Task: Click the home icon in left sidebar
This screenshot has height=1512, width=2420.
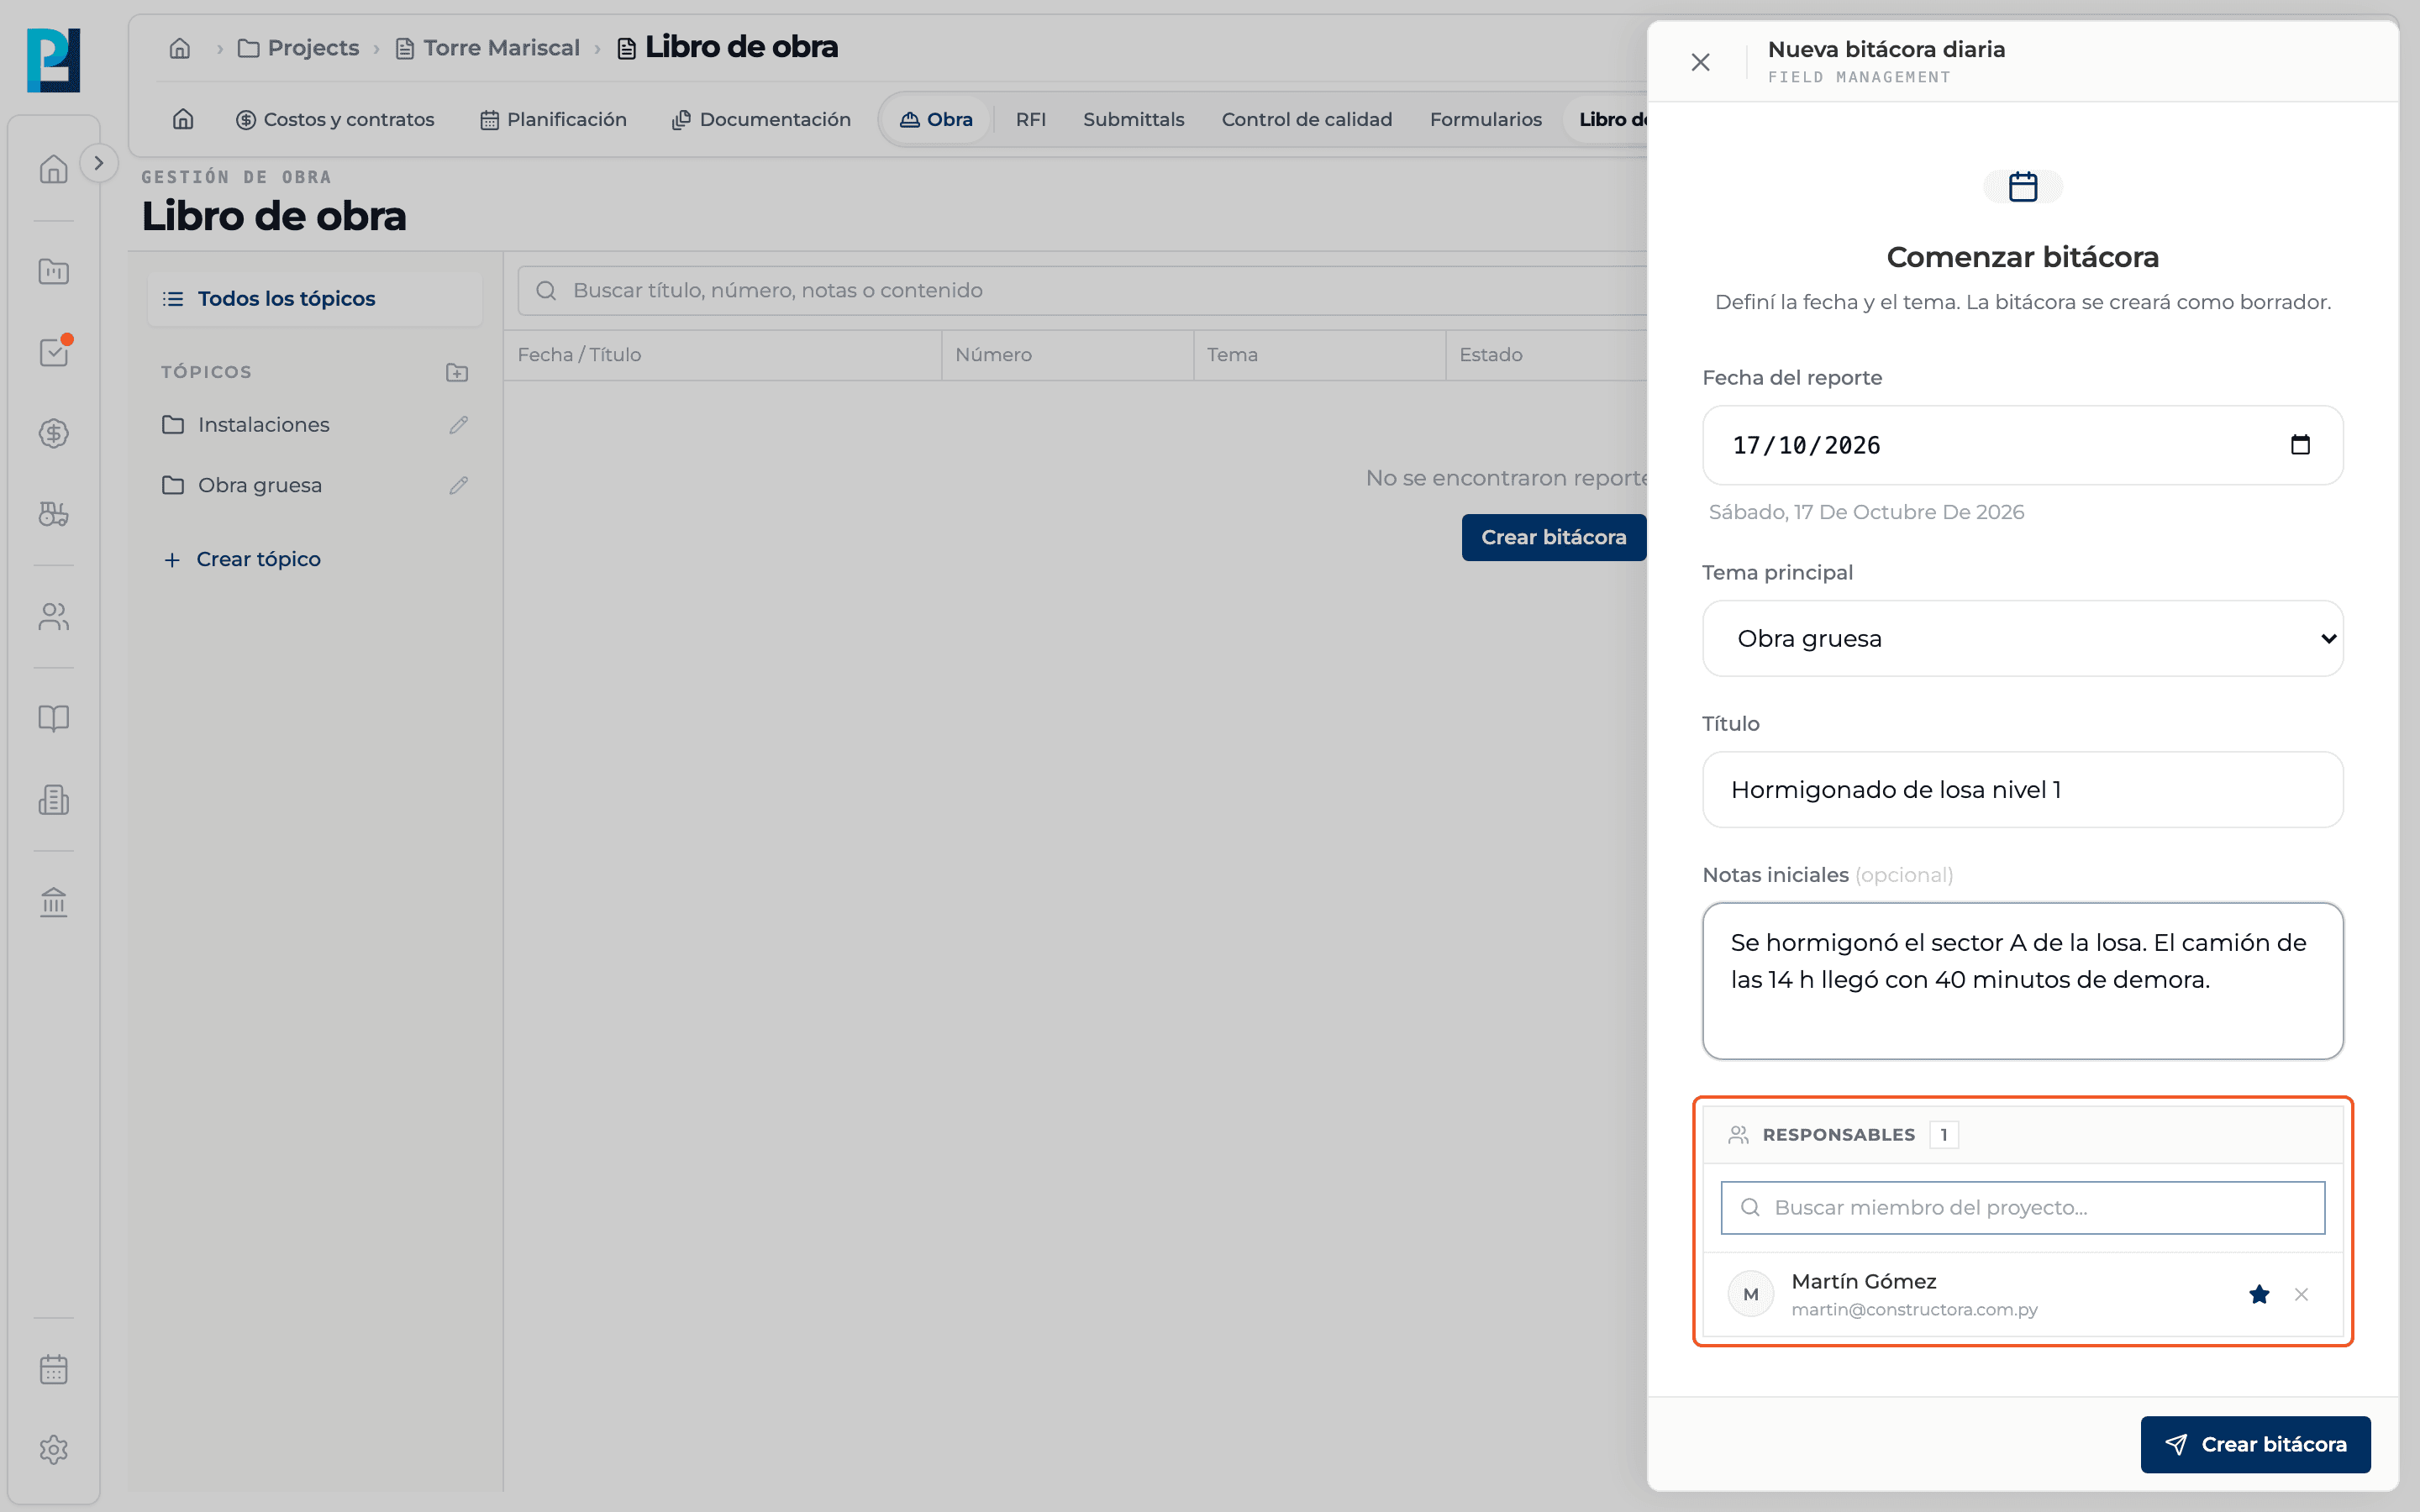Action: coord(53,169)
